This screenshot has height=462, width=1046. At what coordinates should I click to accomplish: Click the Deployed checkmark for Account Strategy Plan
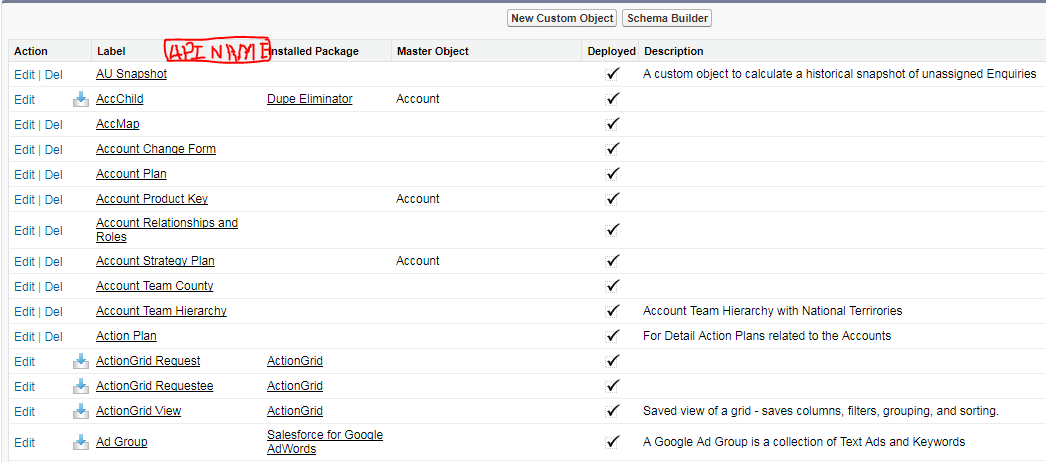coord(612,261)
